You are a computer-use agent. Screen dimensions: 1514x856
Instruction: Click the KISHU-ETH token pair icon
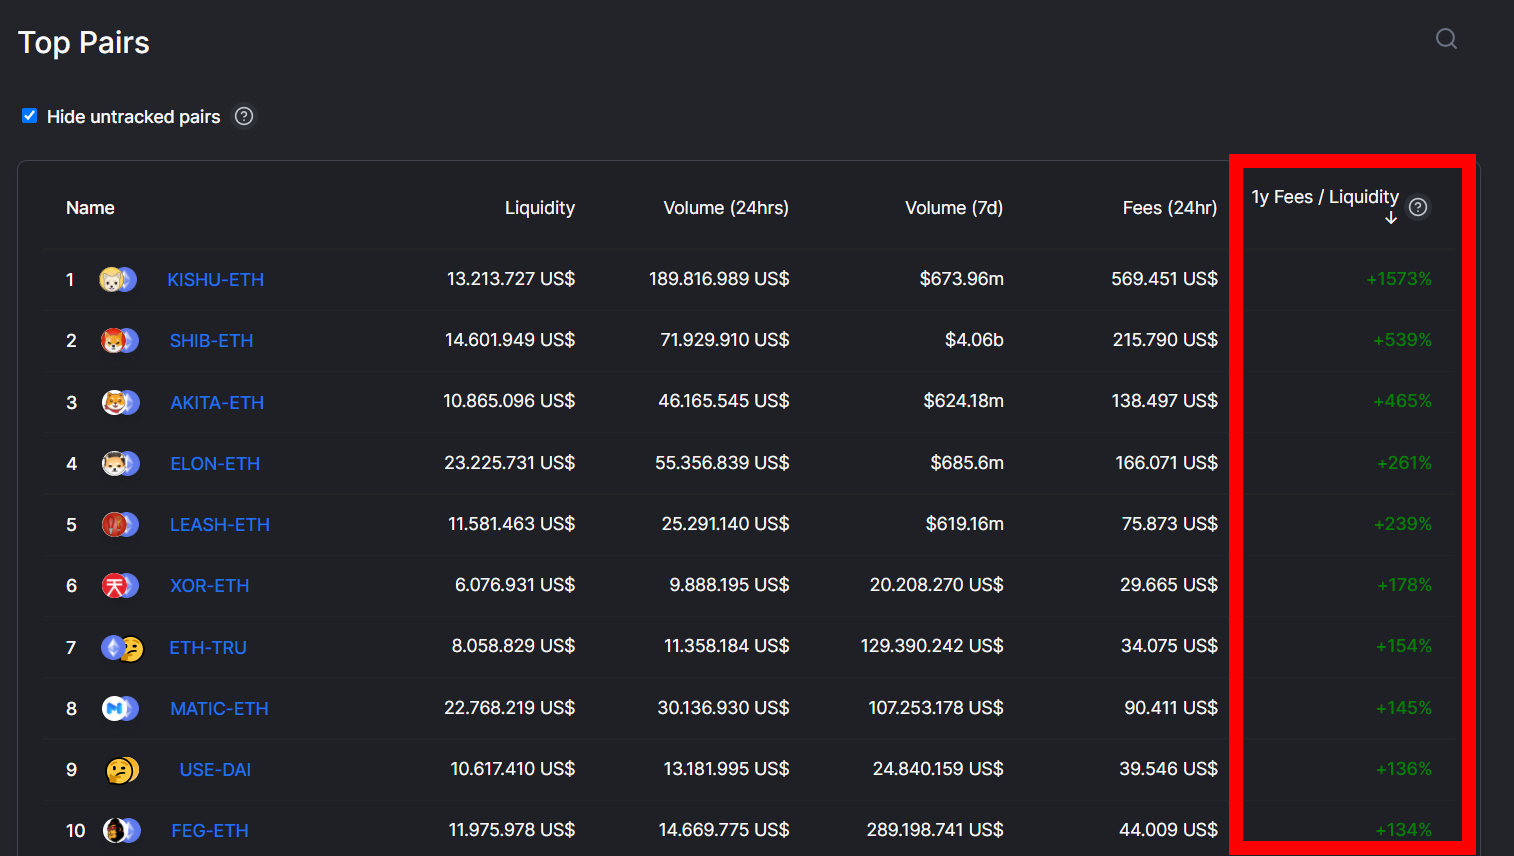(118, 280)
